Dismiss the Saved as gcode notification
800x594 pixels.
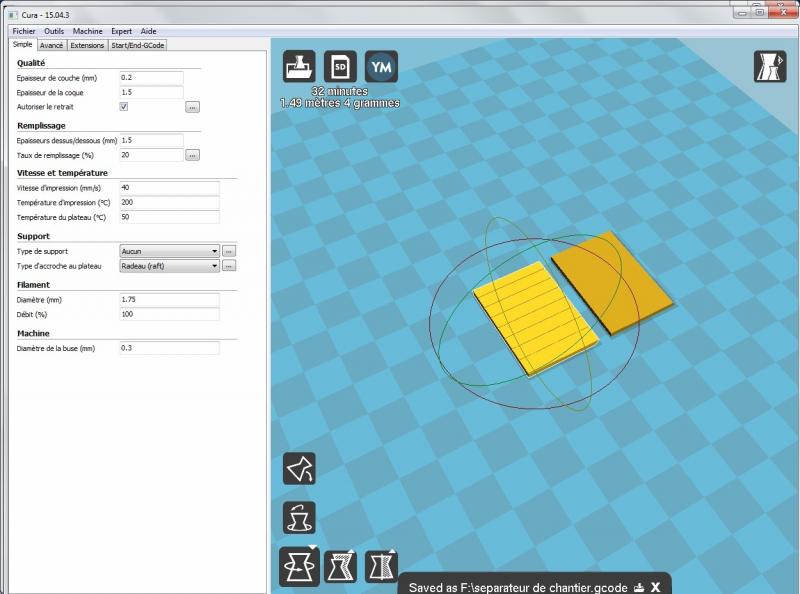(x=655, y=587)
